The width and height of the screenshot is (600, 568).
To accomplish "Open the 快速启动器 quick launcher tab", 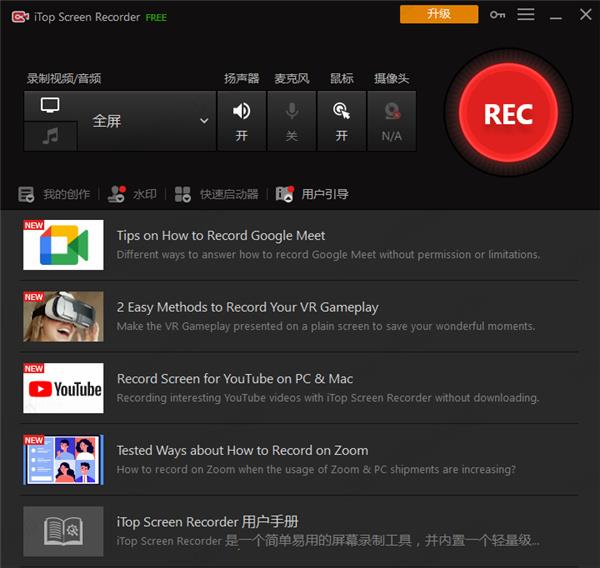I will [217, 194].
